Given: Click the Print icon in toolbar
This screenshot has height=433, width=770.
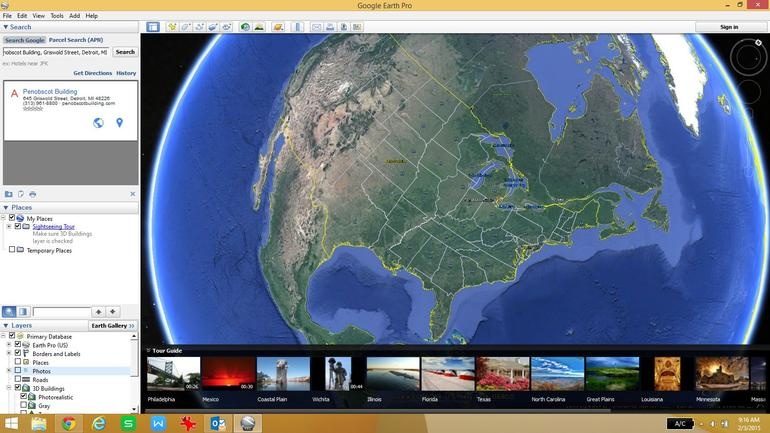Looking at the screenshot, I should 330,27.
